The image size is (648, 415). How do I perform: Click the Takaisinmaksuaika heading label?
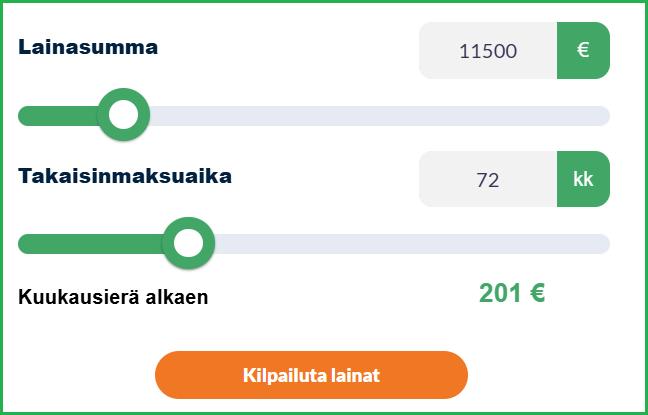tap(125, 176)
